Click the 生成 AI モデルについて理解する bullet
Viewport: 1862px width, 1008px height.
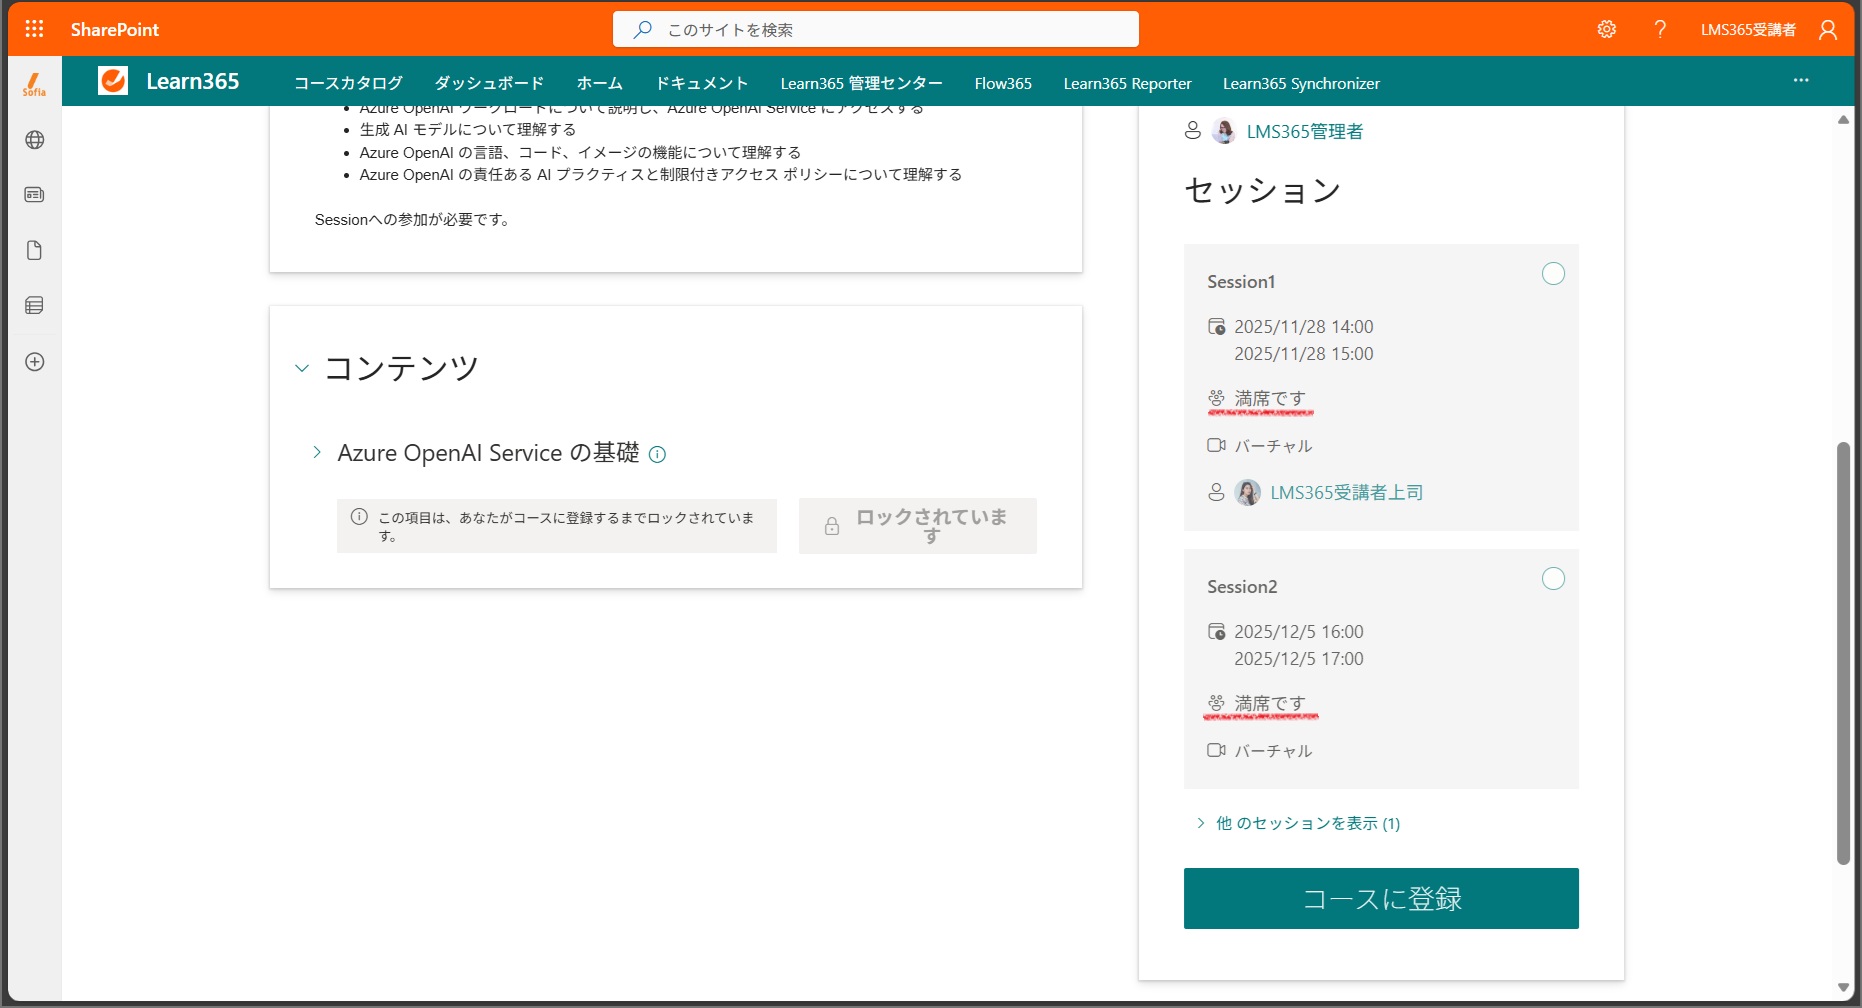click(468, 129)
